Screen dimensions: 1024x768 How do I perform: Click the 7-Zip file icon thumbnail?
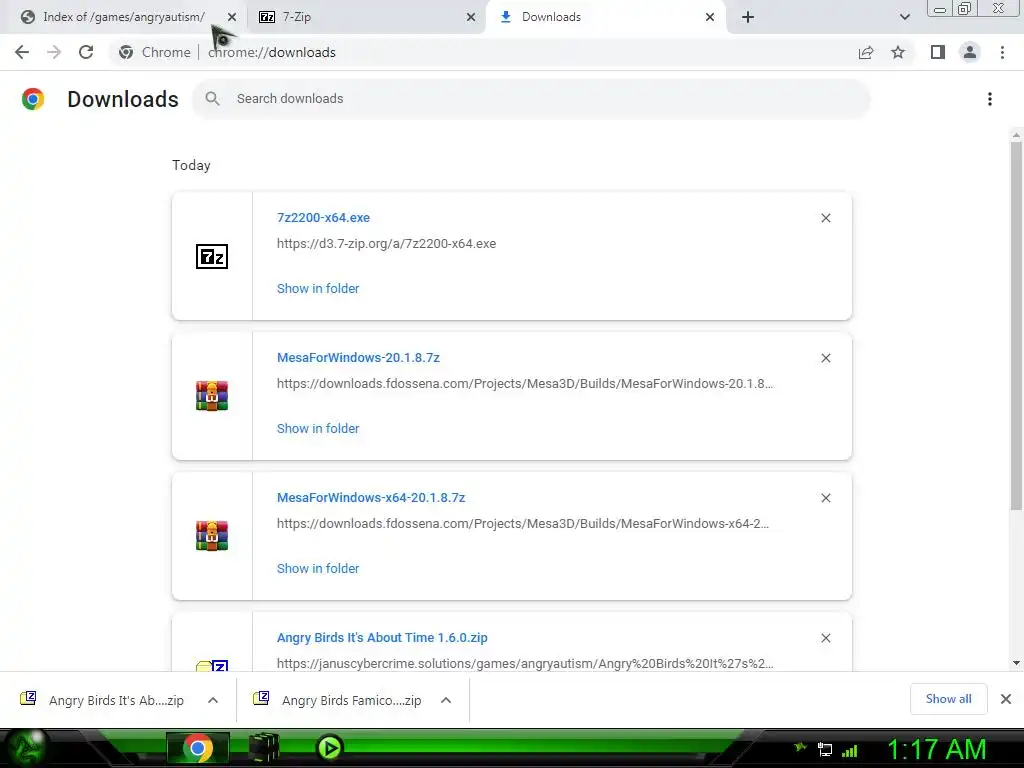tap(212, 256)
